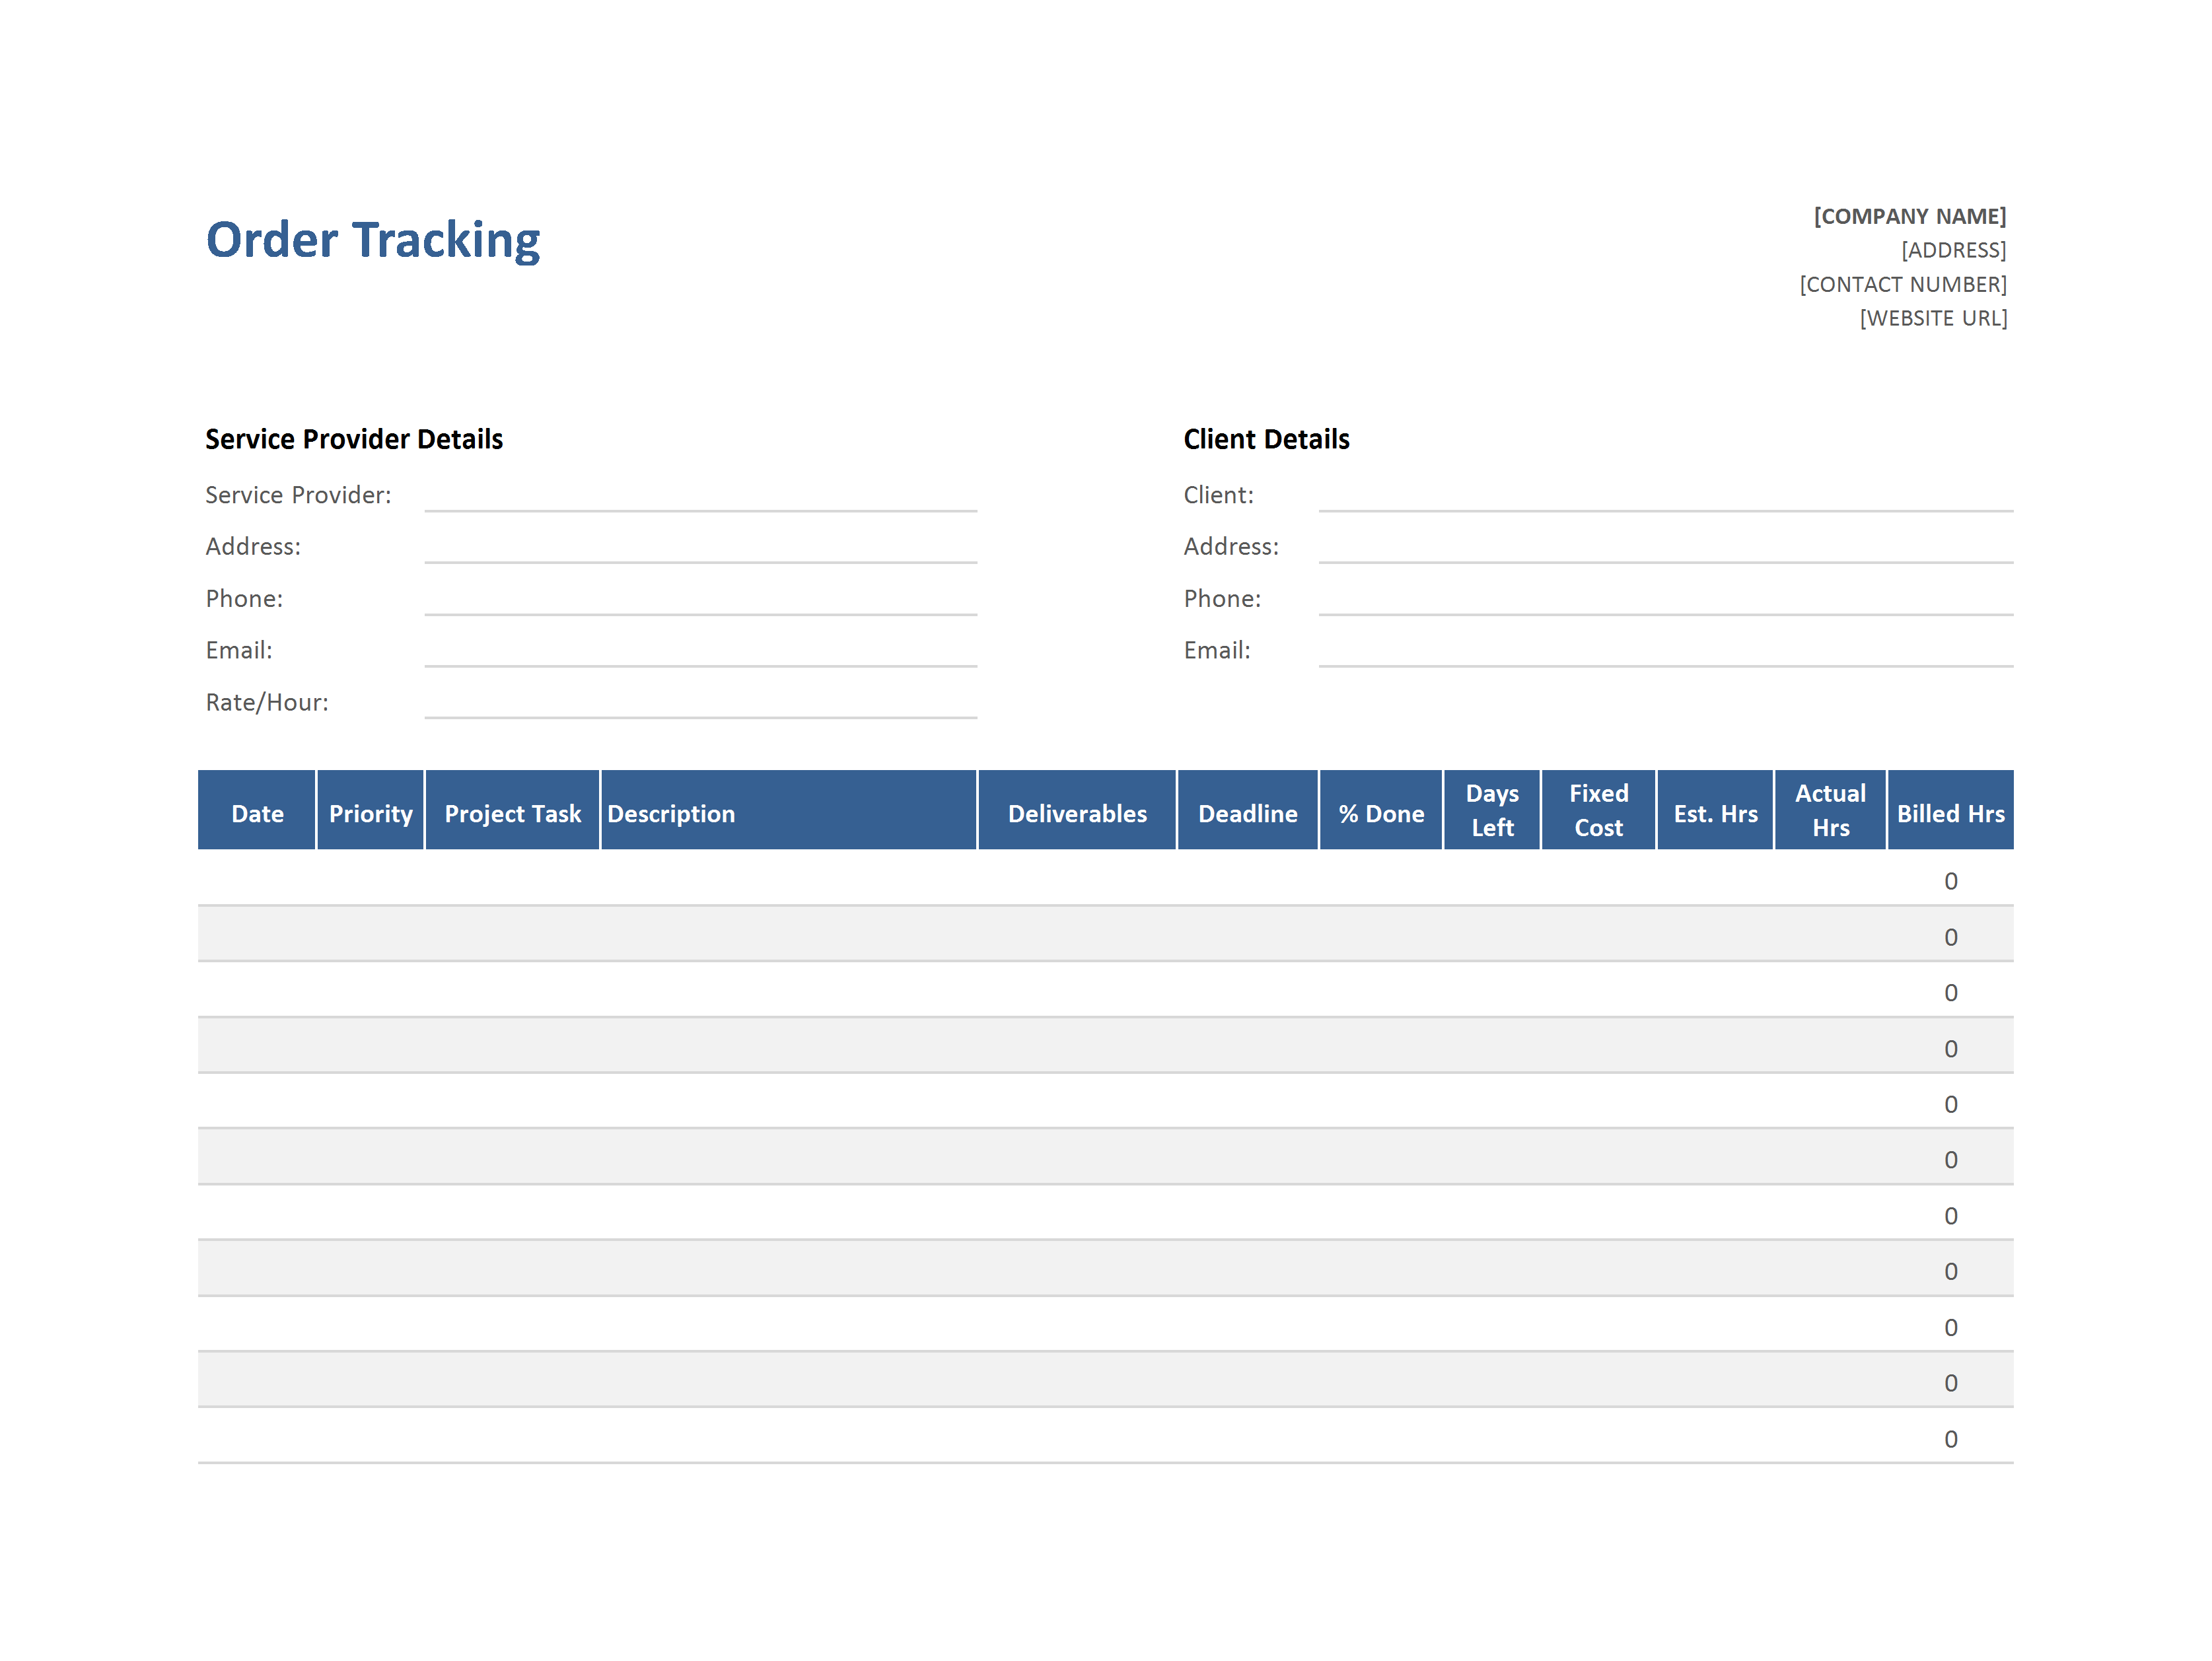Click the Rate/Hour input line
2212x1661 pixels.
[x=700, y=703]
